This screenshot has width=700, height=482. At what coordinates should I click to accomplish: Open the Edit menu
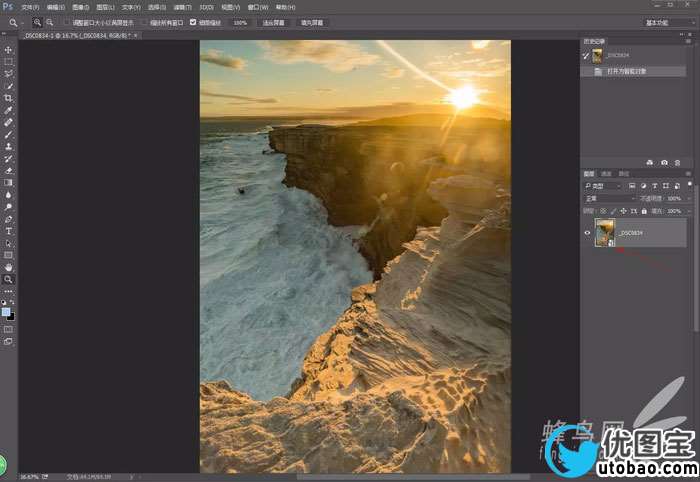(56, 7)
